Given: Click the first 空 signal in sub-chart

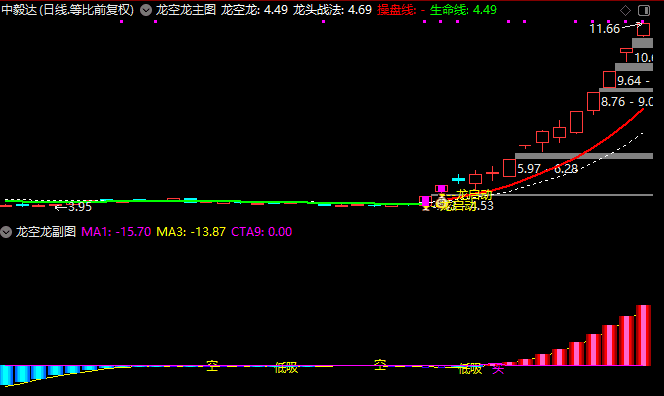Looking at the screenshot, I should coord(212,366).
